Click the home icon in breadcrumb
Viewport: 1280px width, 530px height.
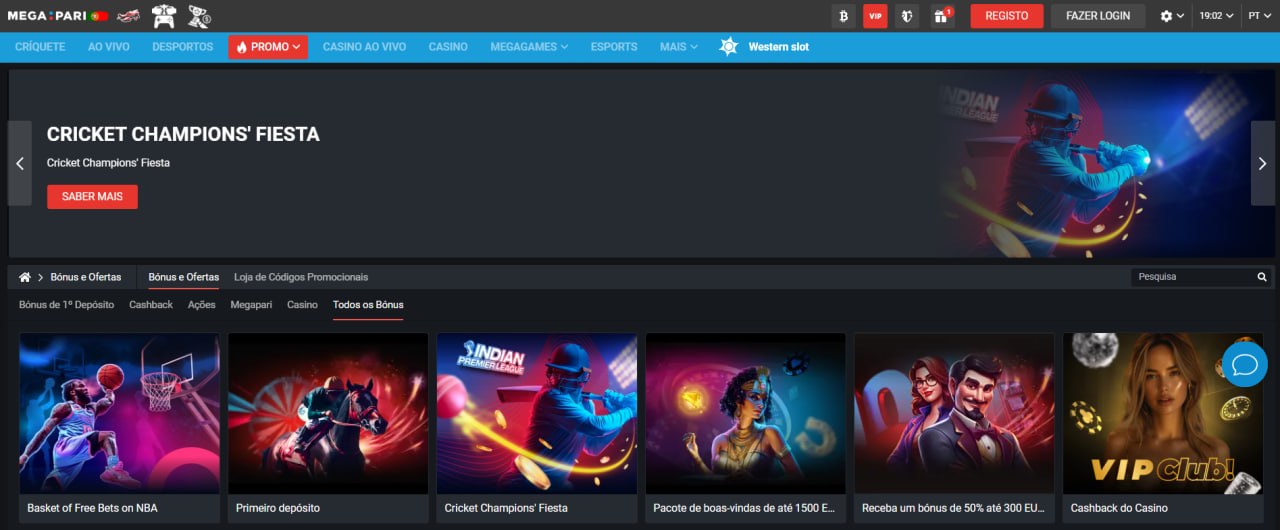(25, 277)
